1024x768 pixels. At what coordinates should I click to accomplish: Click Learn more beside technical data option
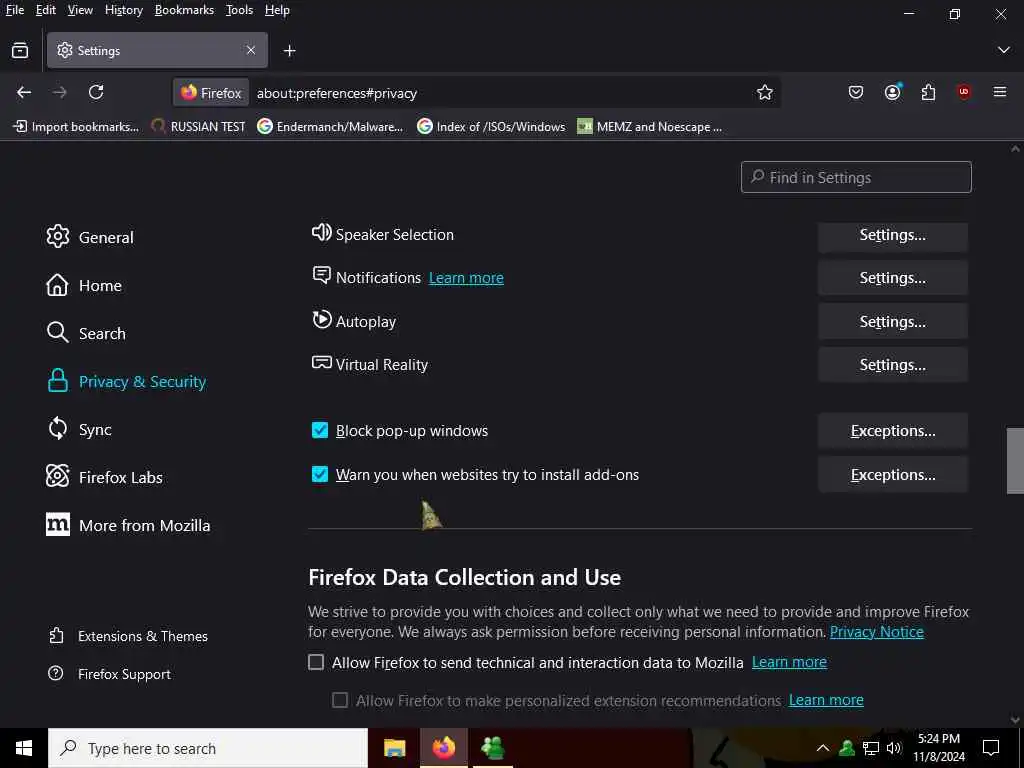click(789, 662)
